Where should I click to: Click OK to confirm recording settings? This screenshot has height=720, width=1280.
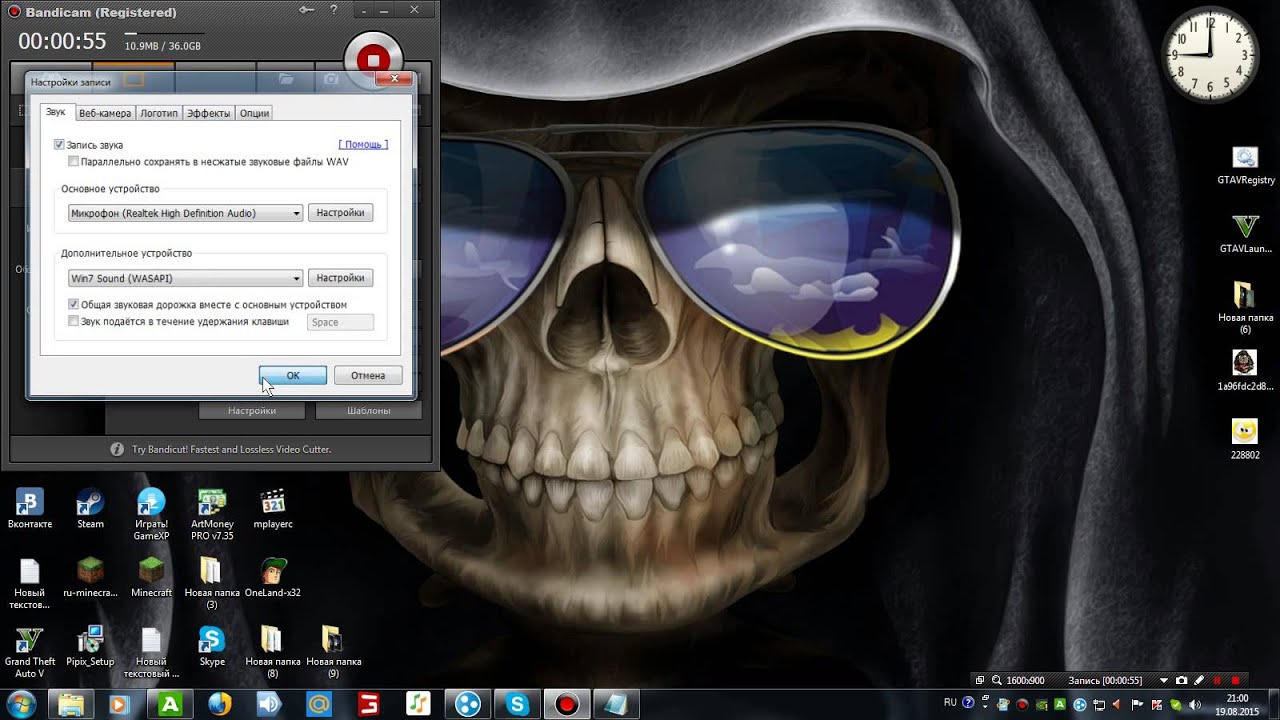coord(293,375)
